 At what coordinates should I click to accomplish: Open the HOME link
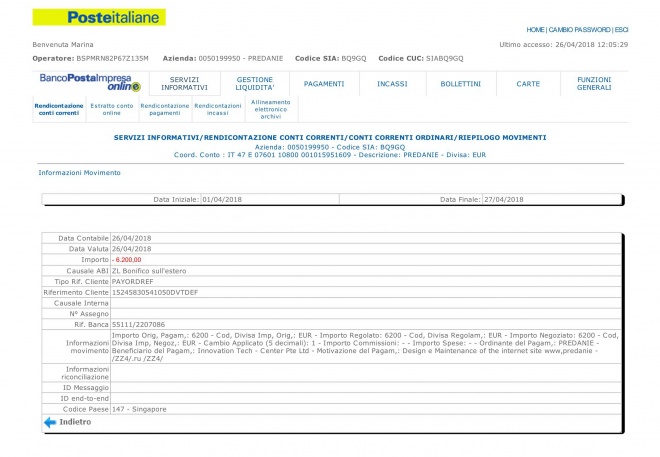536,30
